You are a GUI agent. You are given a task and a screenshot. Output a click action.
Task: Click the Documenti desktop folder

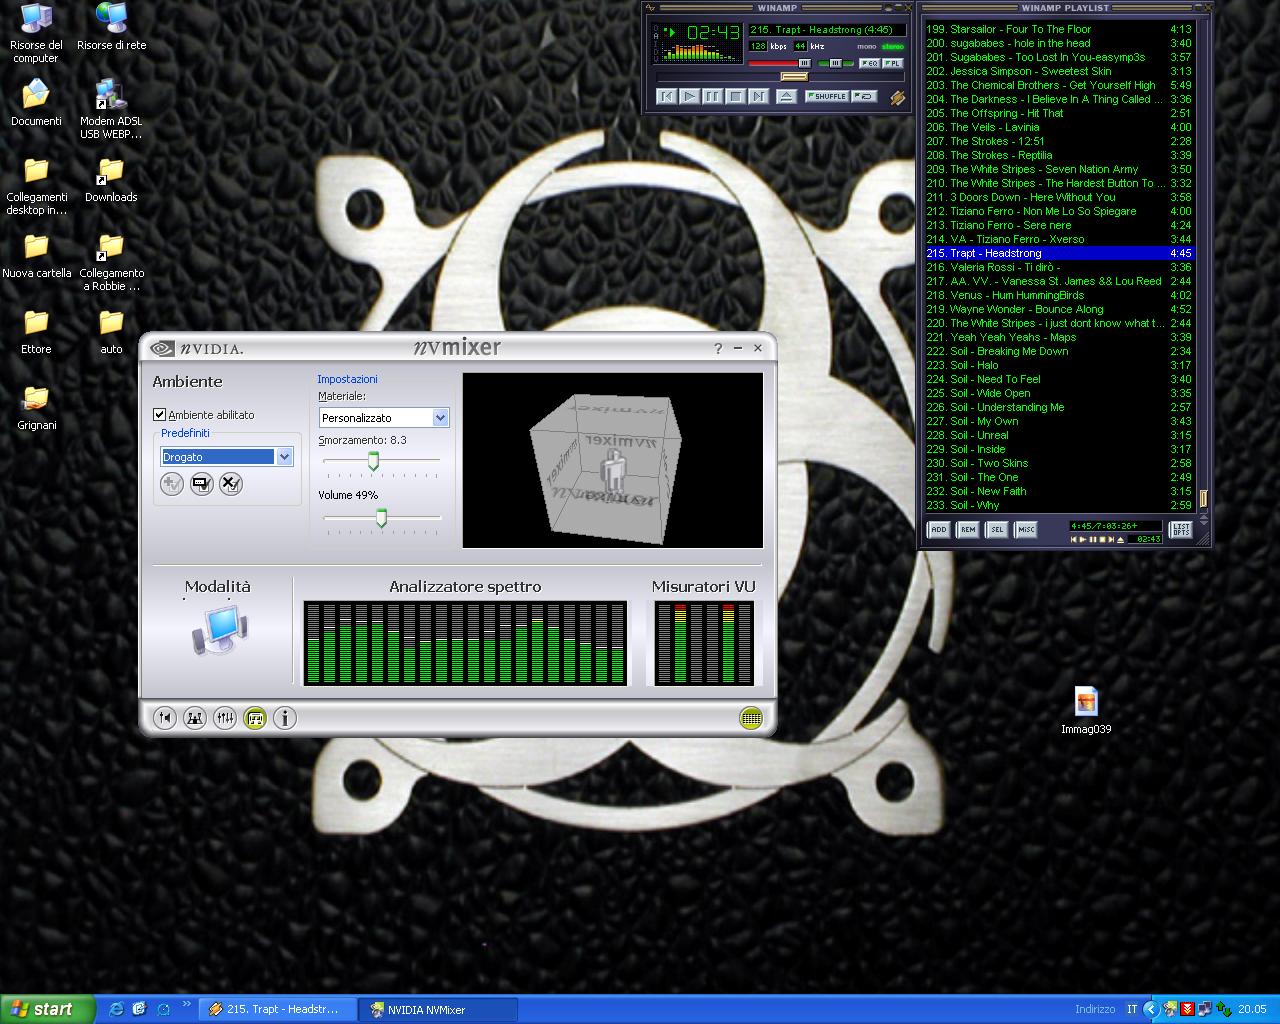[36, 103]
